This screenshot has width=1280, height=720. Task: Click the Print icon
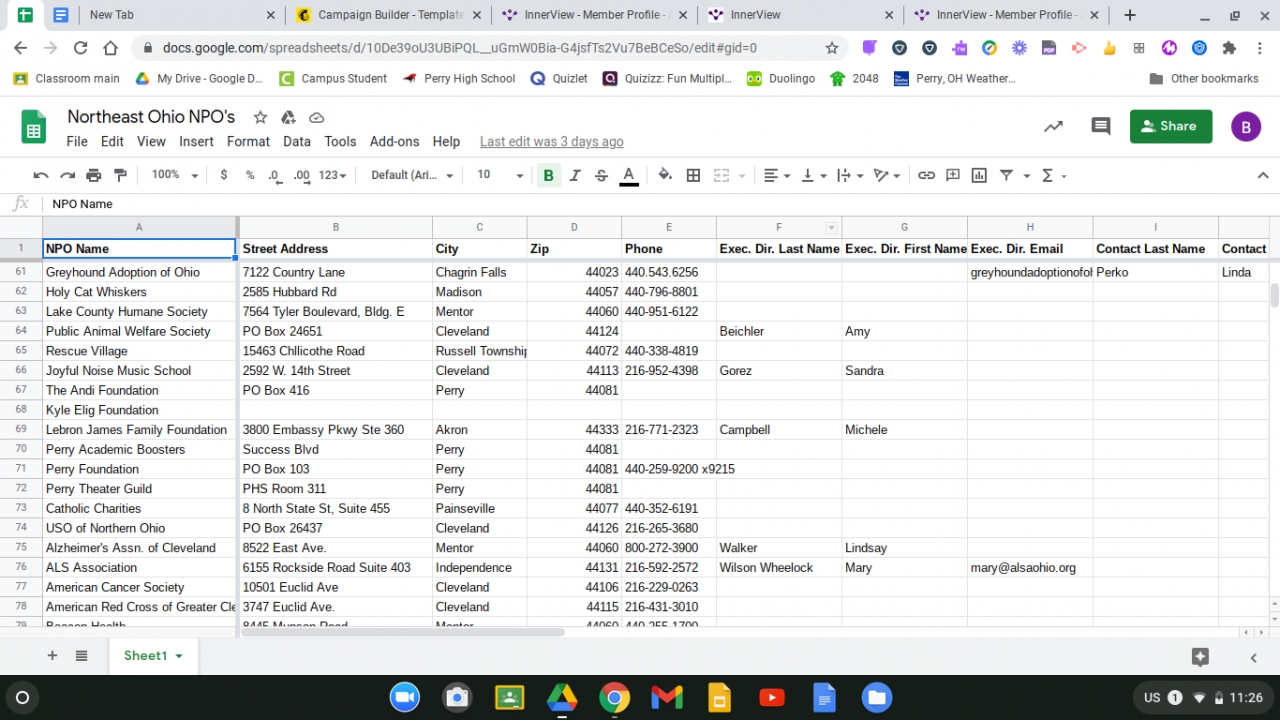94,175
